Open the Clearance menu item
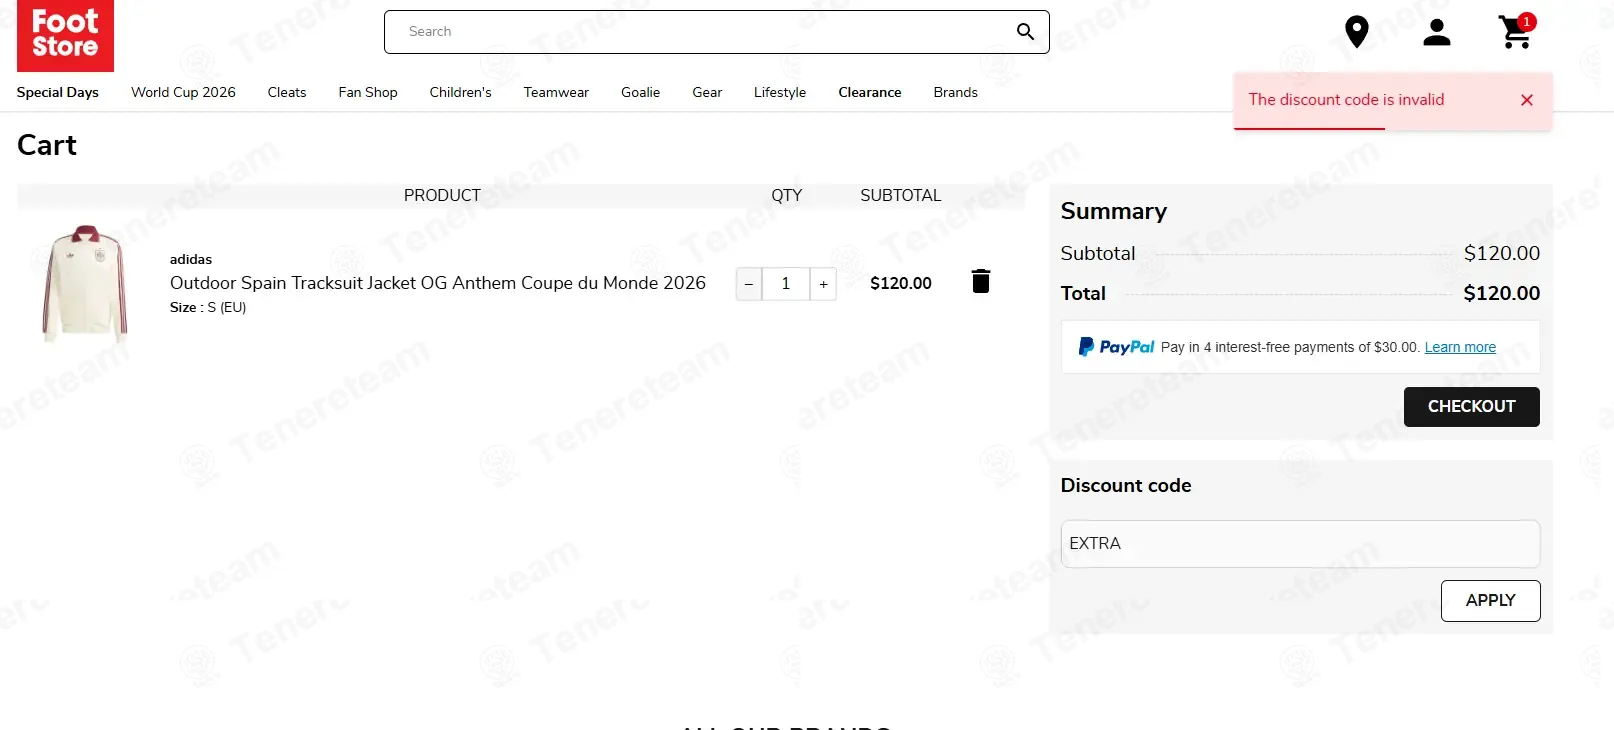Image resolution: width=1614 pixels, height=730 pixels. click(870, 92)
